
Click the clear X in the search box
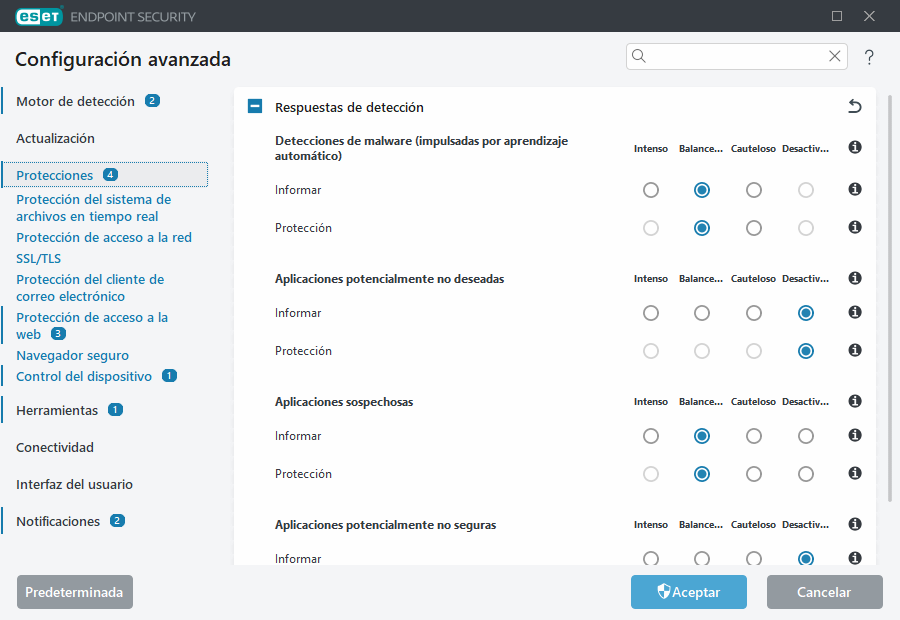[x=834, y=56]
